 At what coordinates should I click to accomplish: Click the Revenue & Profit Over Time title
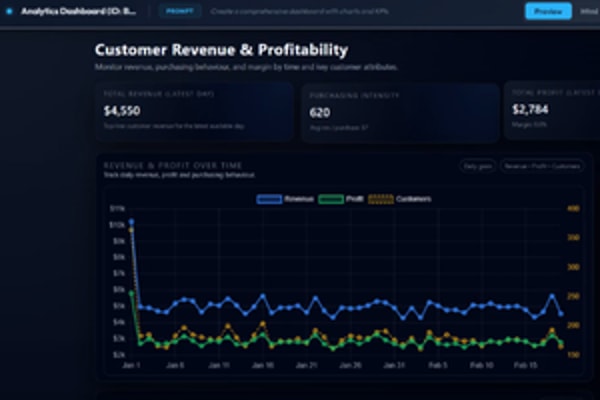pyautogui.click(x=173, y=165)
